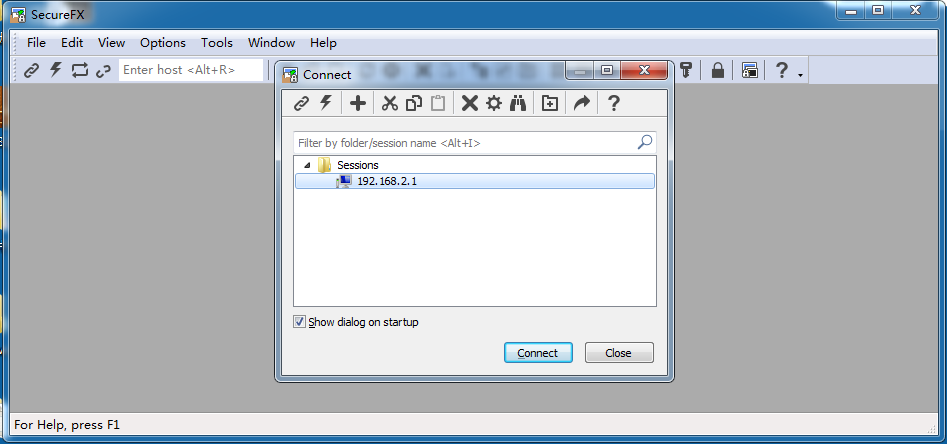Click the Quick Connect lightning icon in main toolbar
This screenshot has width=947, height=444.
56,70
